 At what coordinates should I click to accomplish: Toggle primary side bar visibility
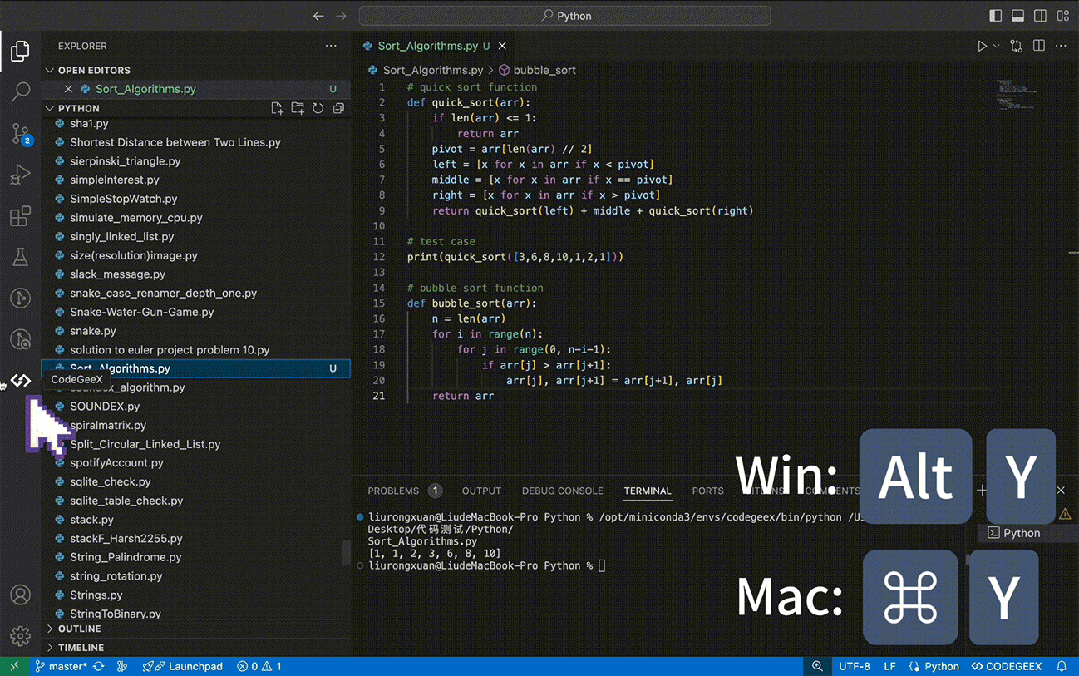coord(995,16)
